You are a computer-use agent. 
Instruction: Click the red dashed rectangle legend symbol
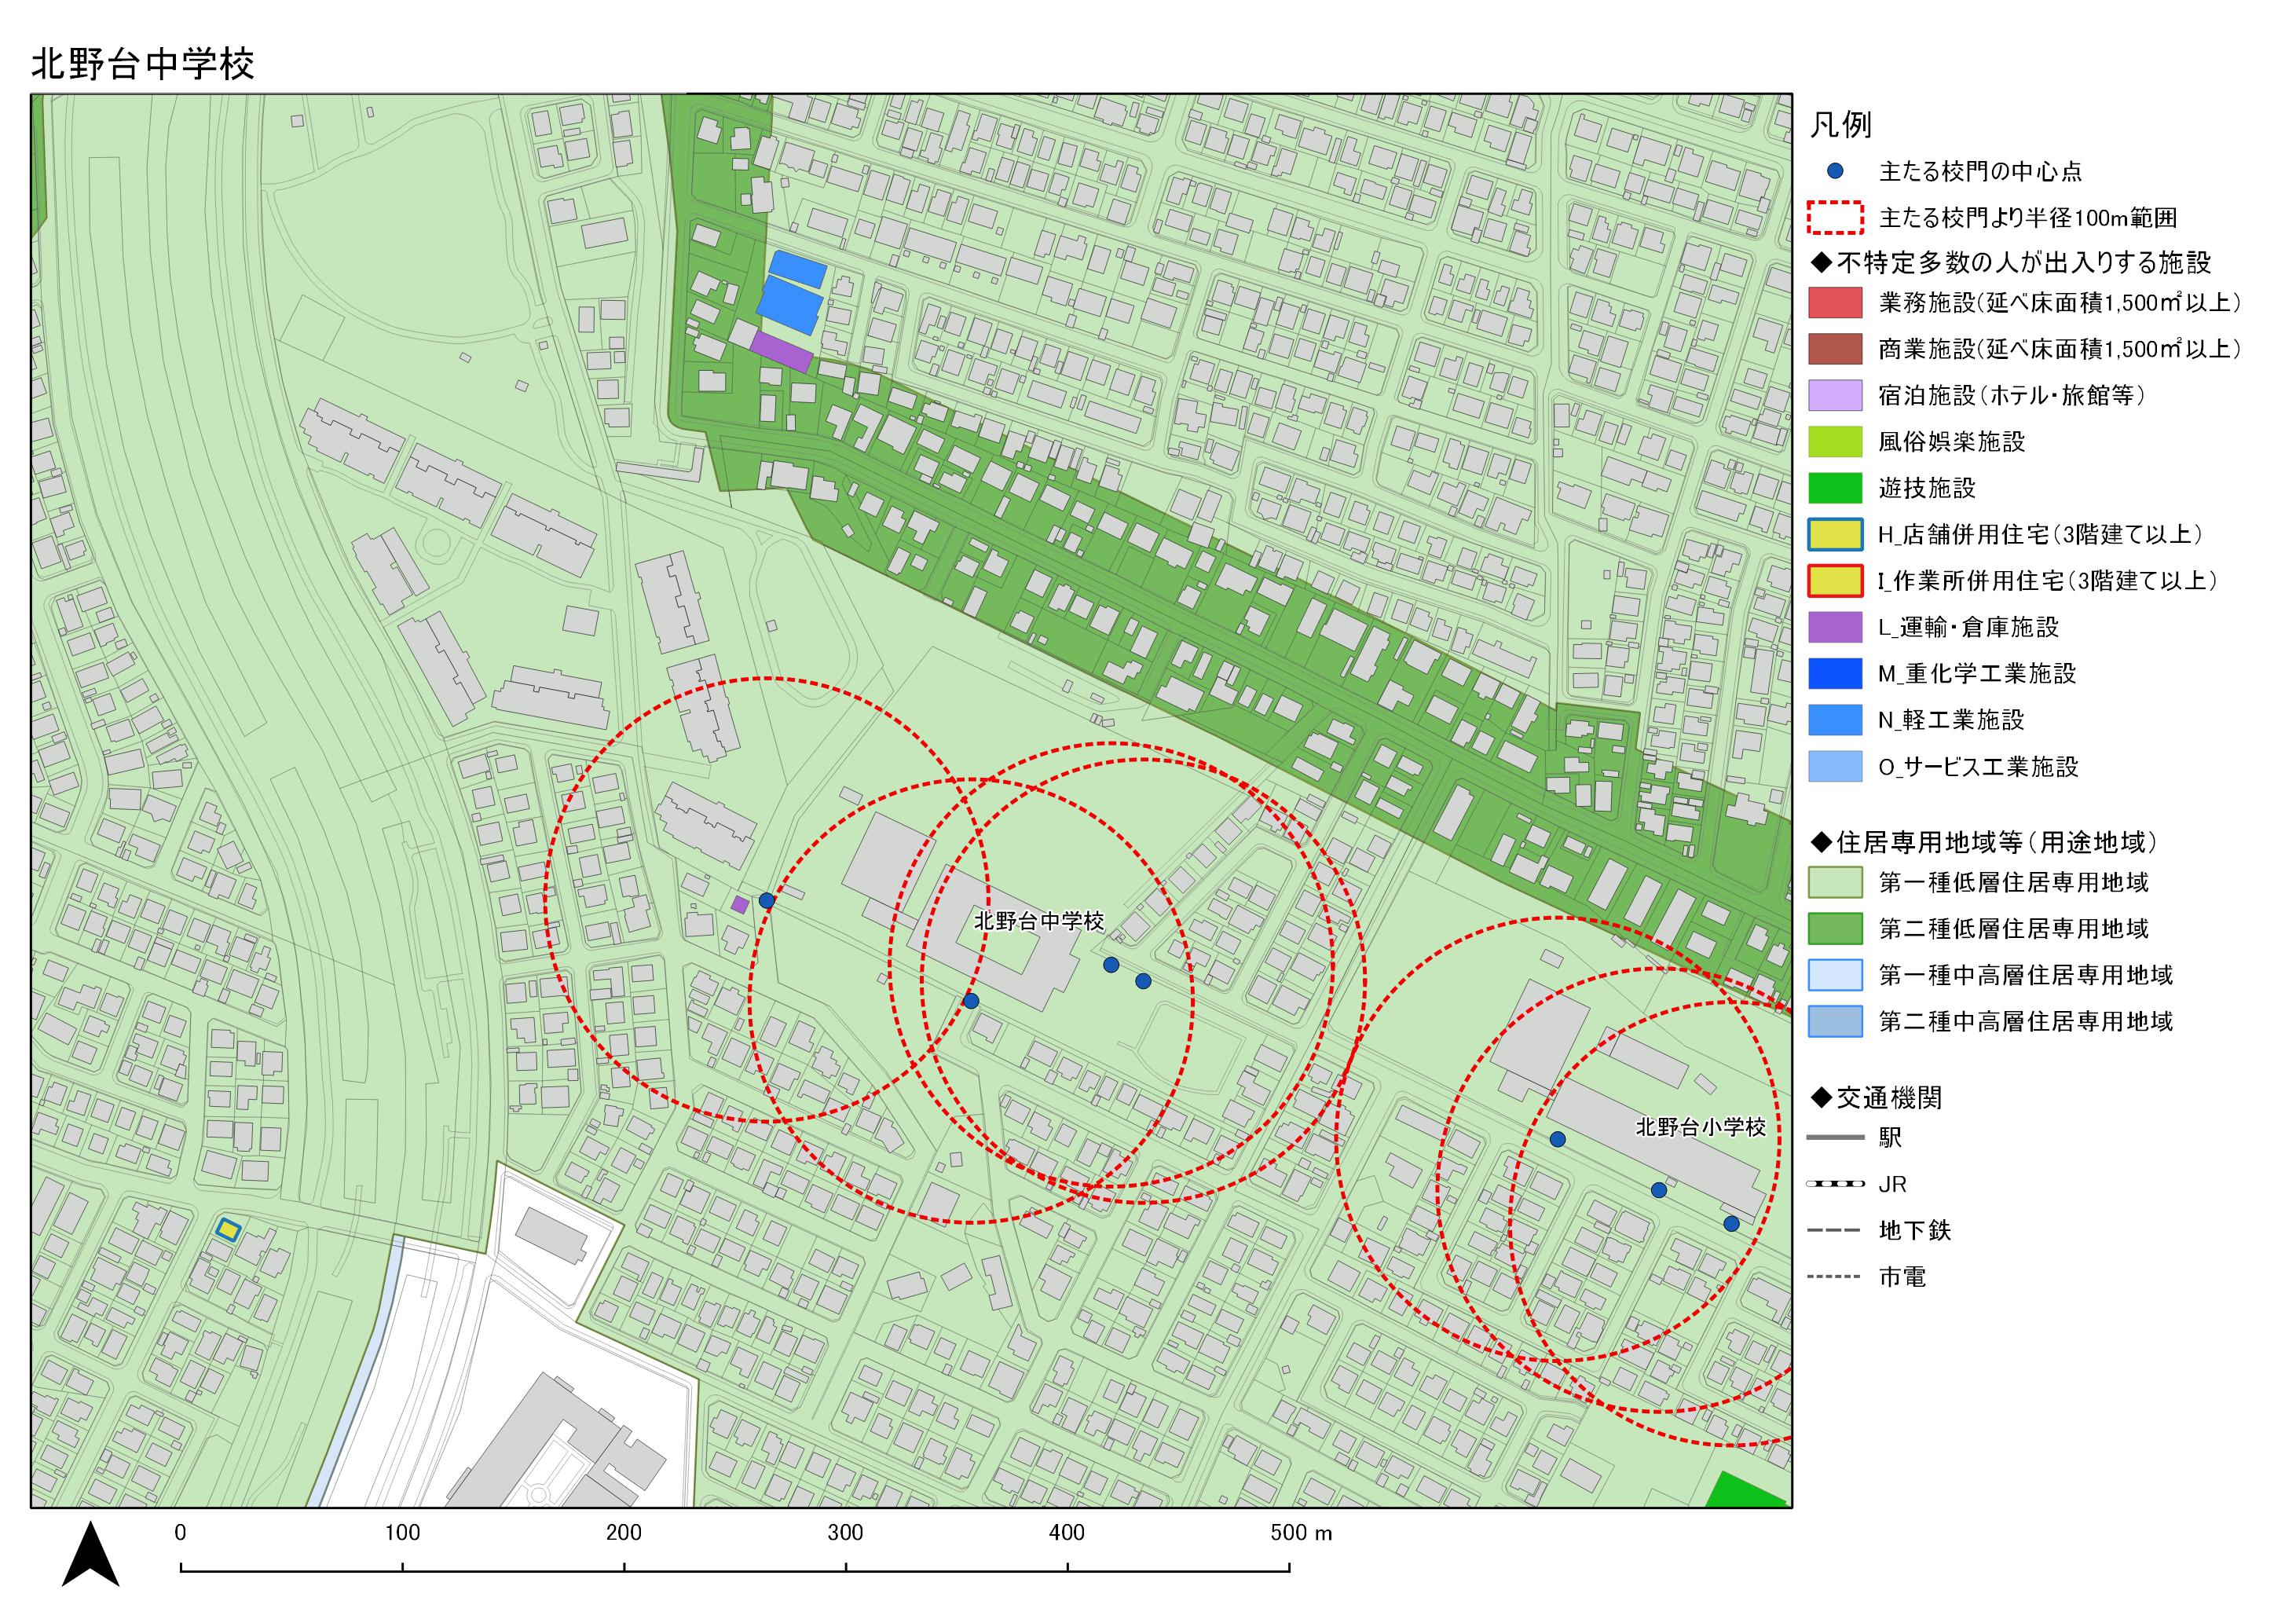[1835, 217]
